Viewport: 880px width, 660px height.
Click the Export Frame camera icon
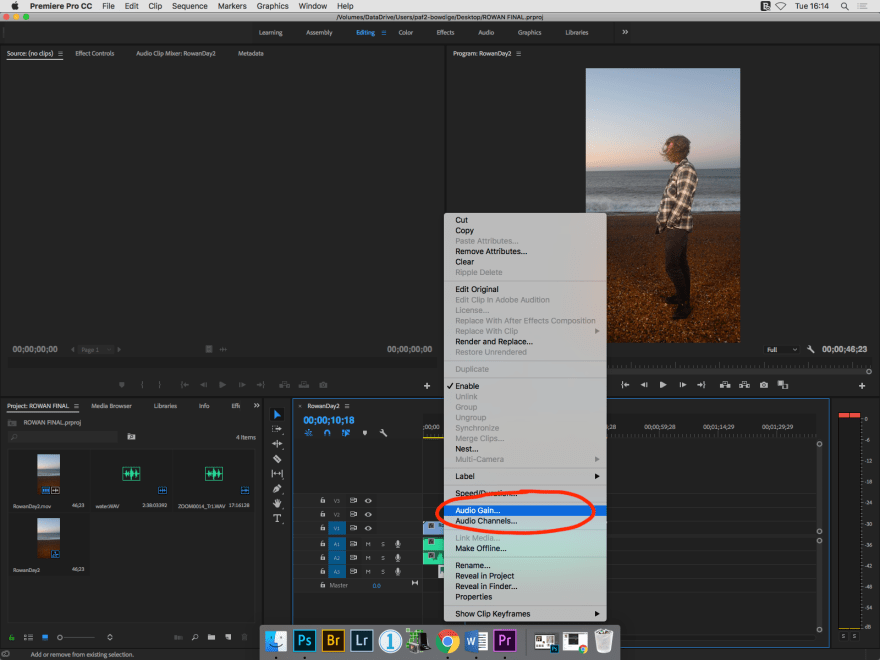pos(763,384)
